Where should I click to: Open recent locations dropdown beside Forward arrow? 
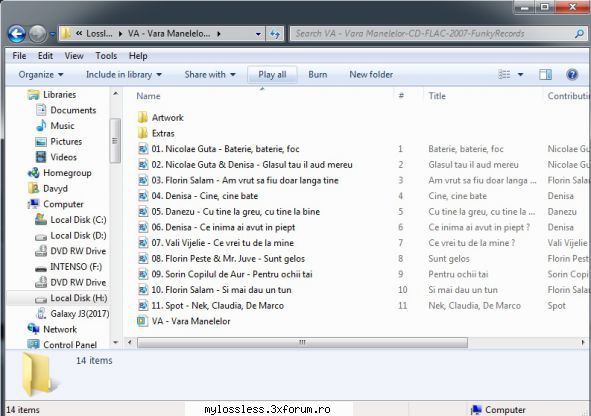(x=52, y=34)
